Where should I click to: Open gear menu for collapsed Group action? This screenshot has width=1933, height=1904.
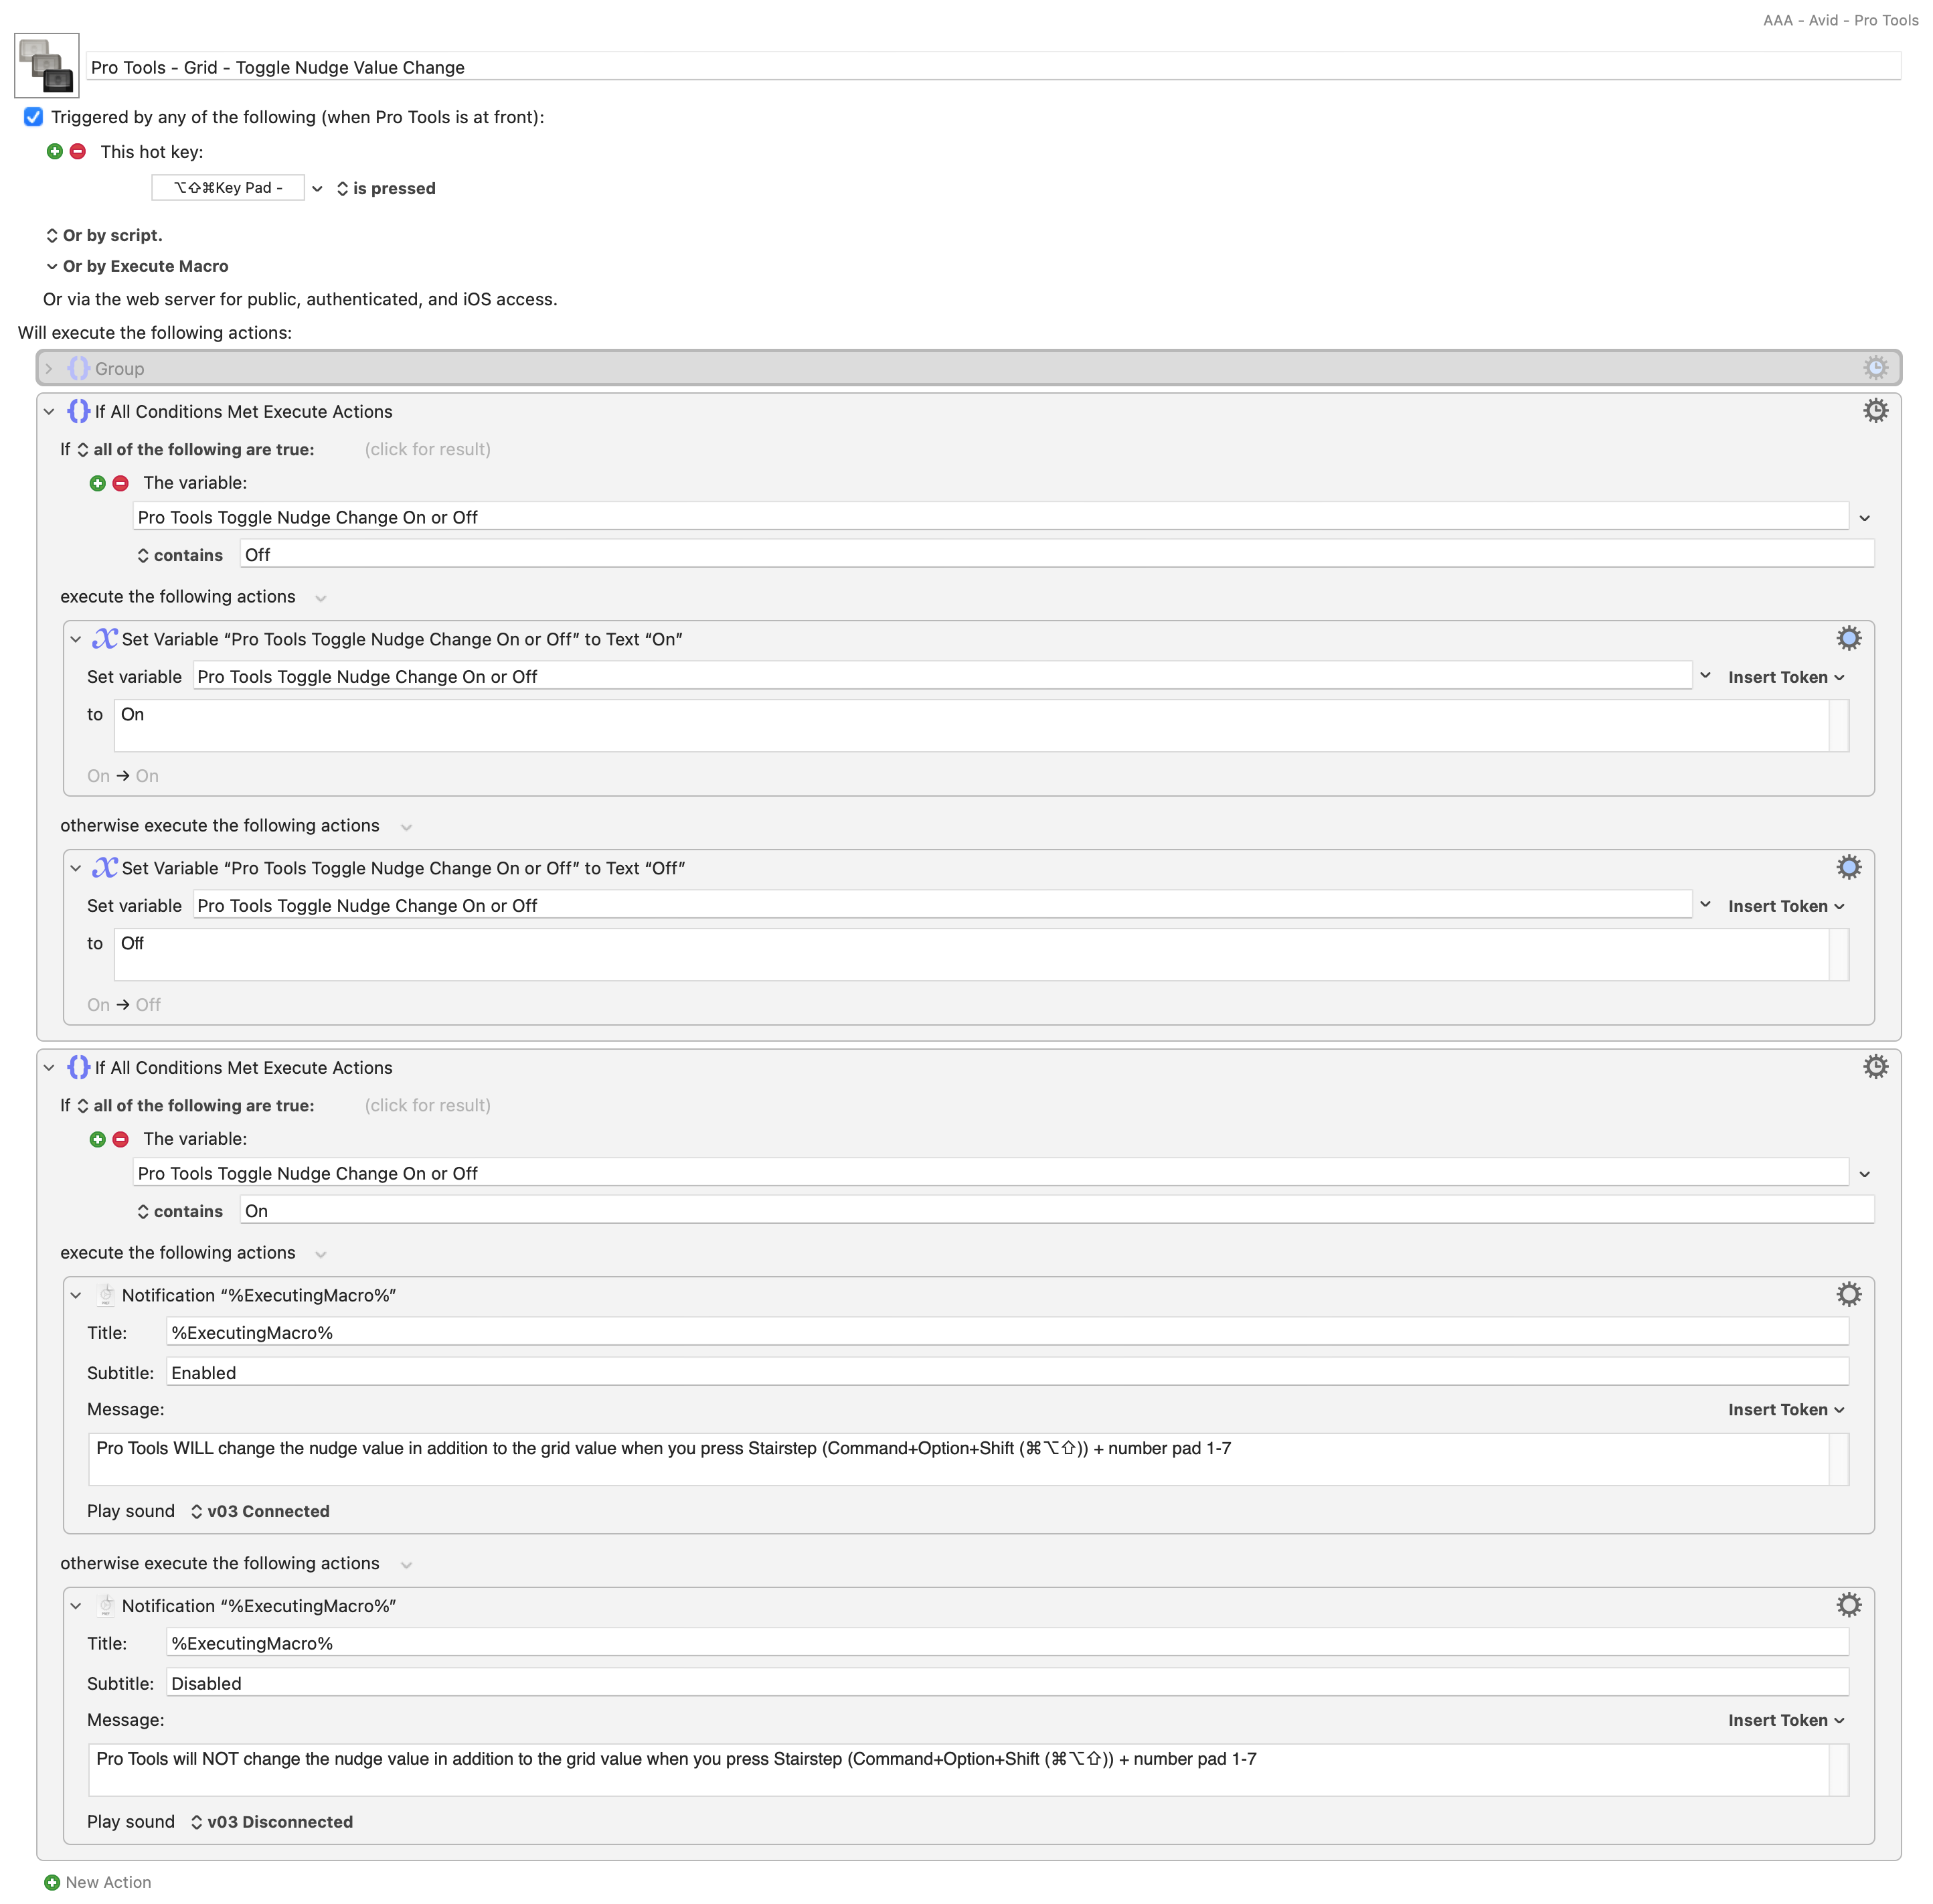(x=1874, y=368)
